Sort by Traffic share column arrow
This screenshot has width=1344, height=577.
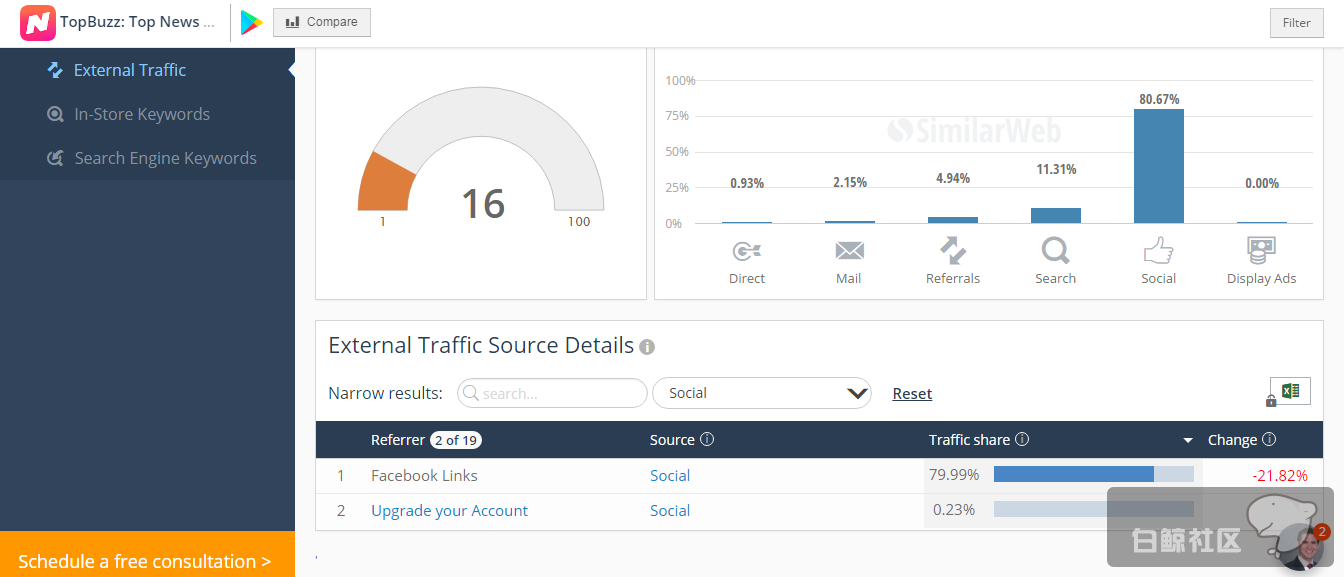tap(1188, 440)
